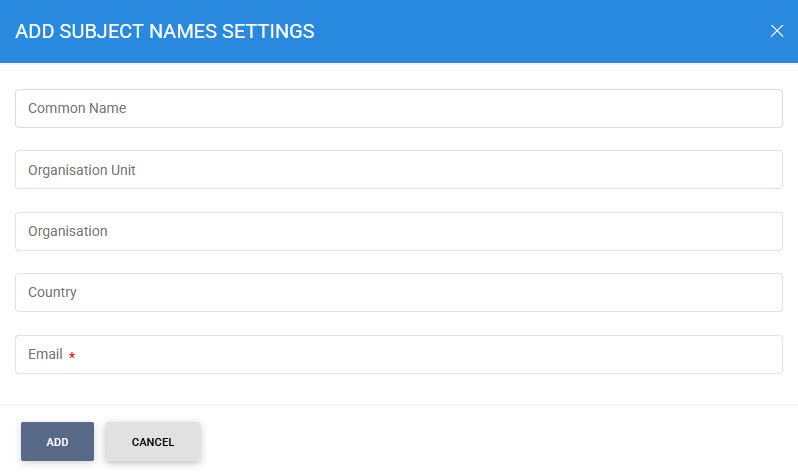This screenshot has height=476, width=798.
Task: Click the 'Country' placeholder text
Action: tap(52, 293)
